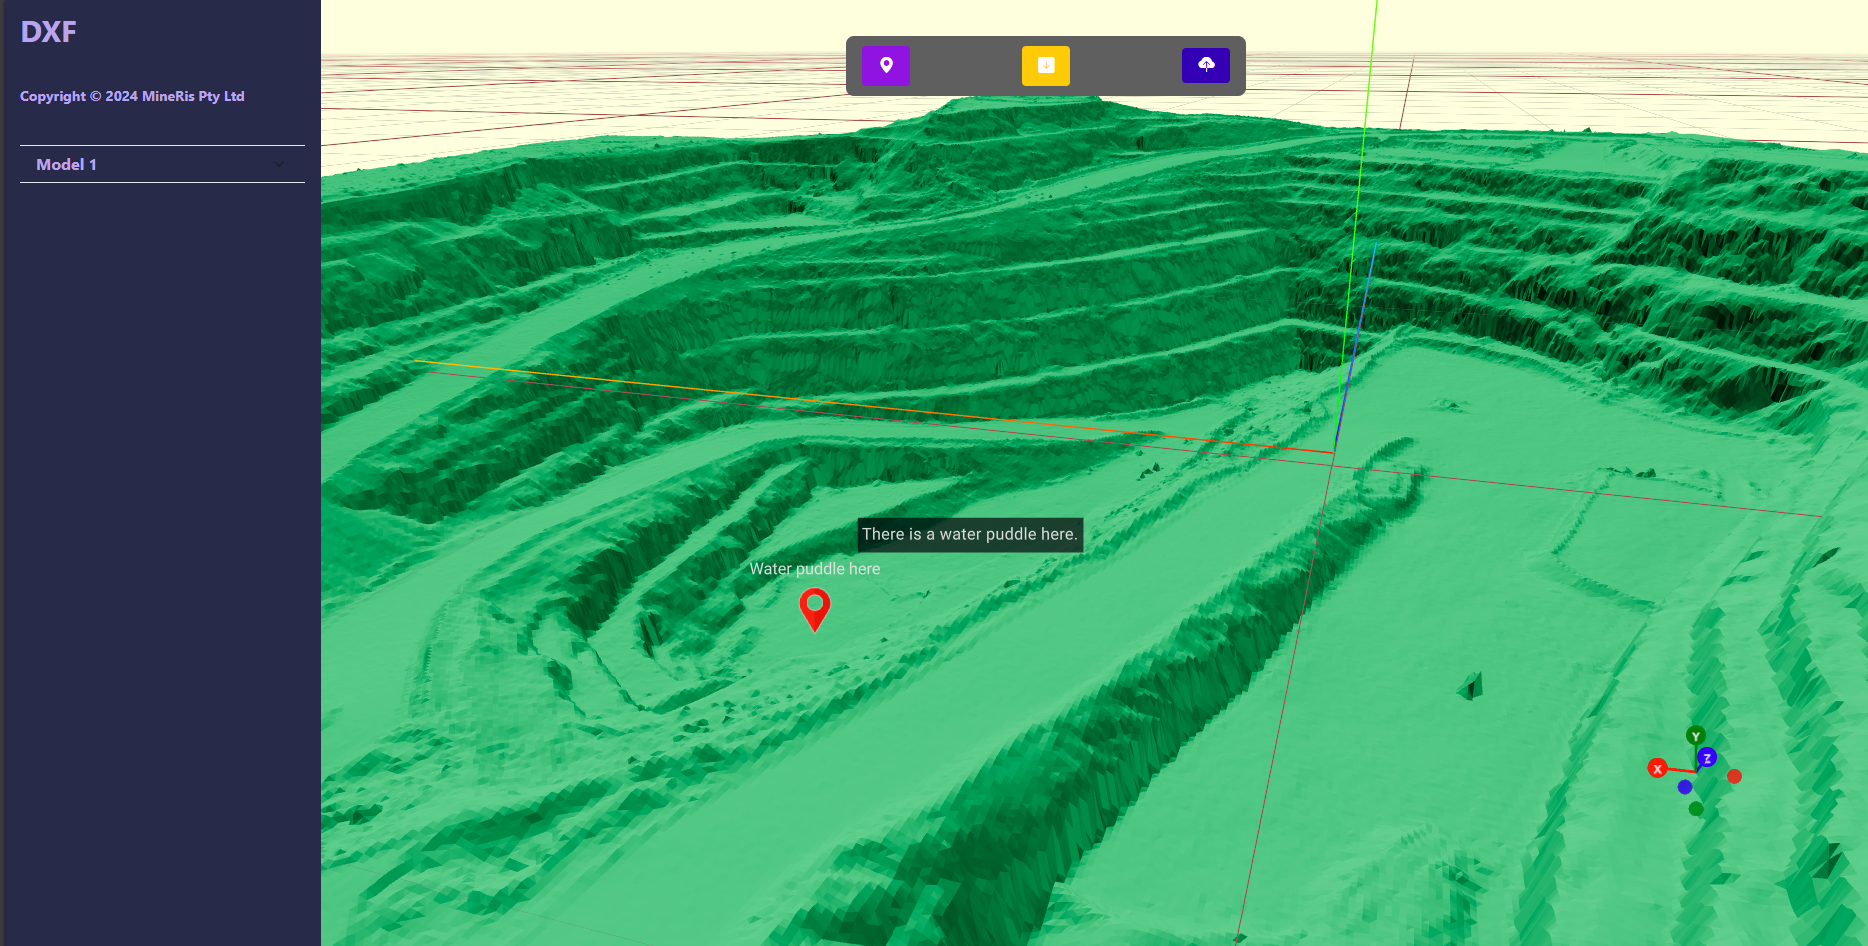
Task: Click the "Water puddle here" marker label
Action: click(815, 569)
